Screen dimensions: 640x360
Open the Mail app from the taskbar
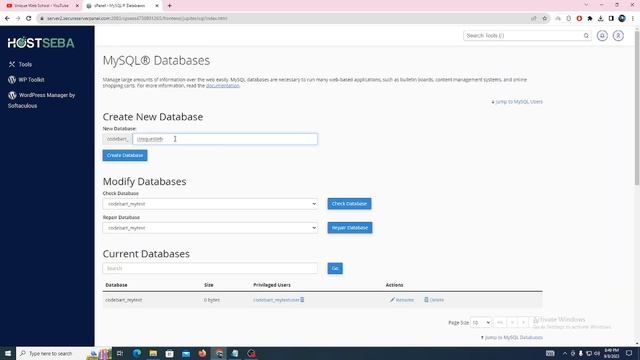tap(186, 353)
